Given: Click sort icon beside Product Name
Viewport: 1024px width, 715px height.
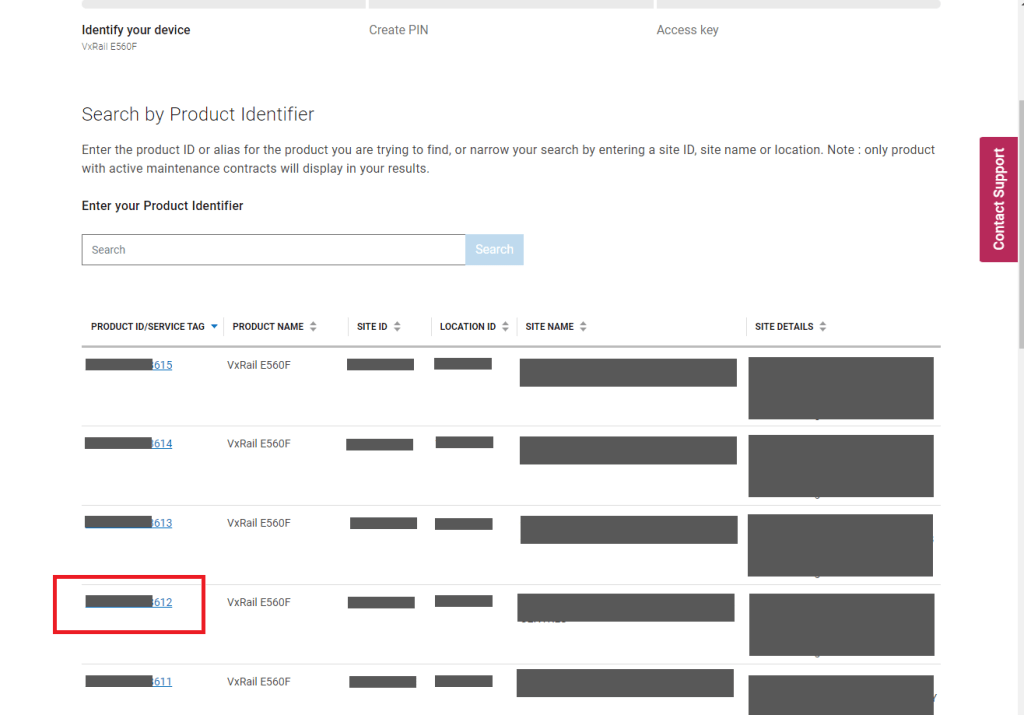Looking at the screenshot, I should [313, 327].
